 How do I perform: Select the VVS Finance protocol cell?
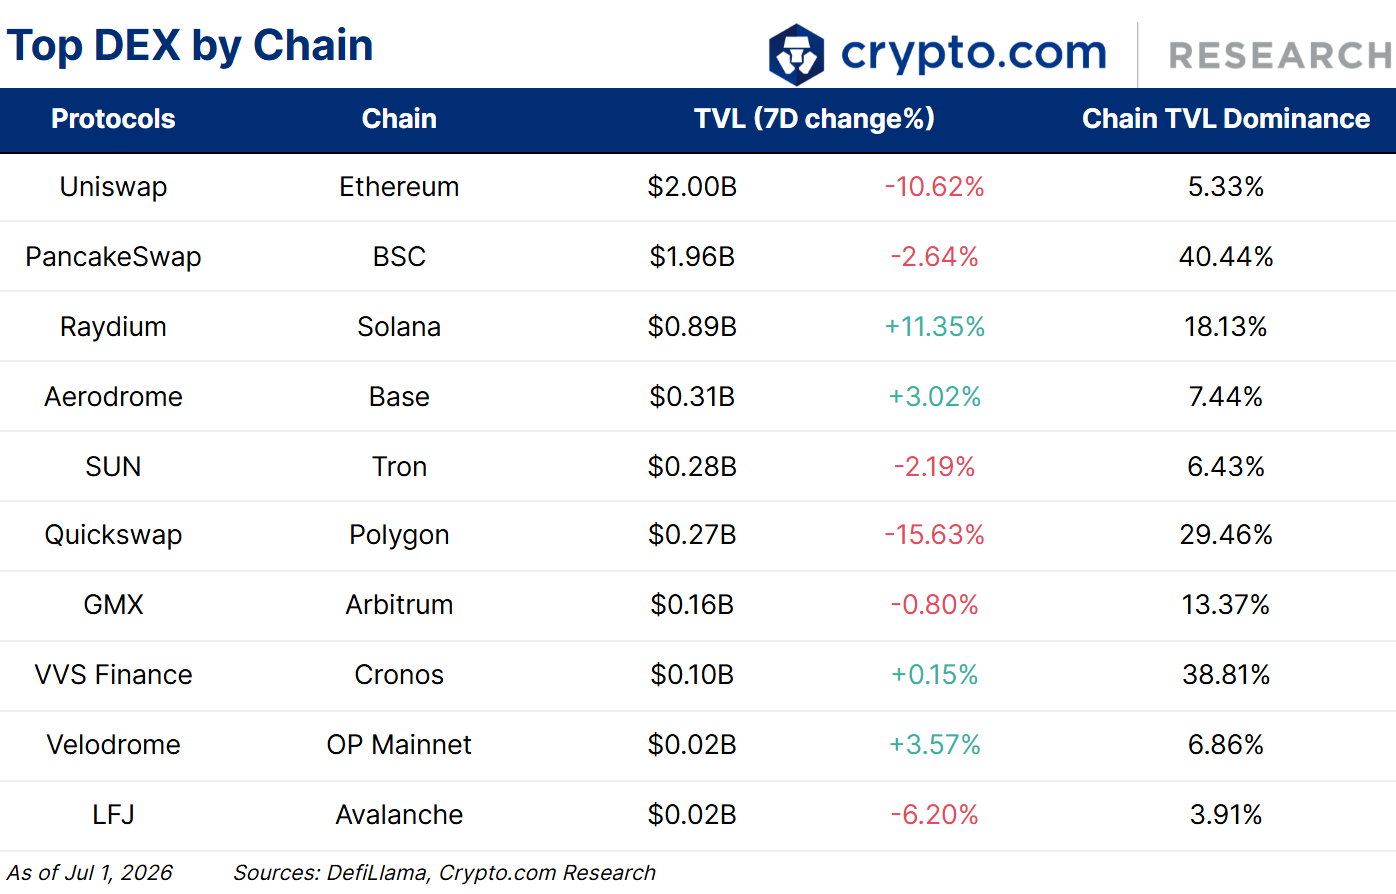(x=113, y=675)
